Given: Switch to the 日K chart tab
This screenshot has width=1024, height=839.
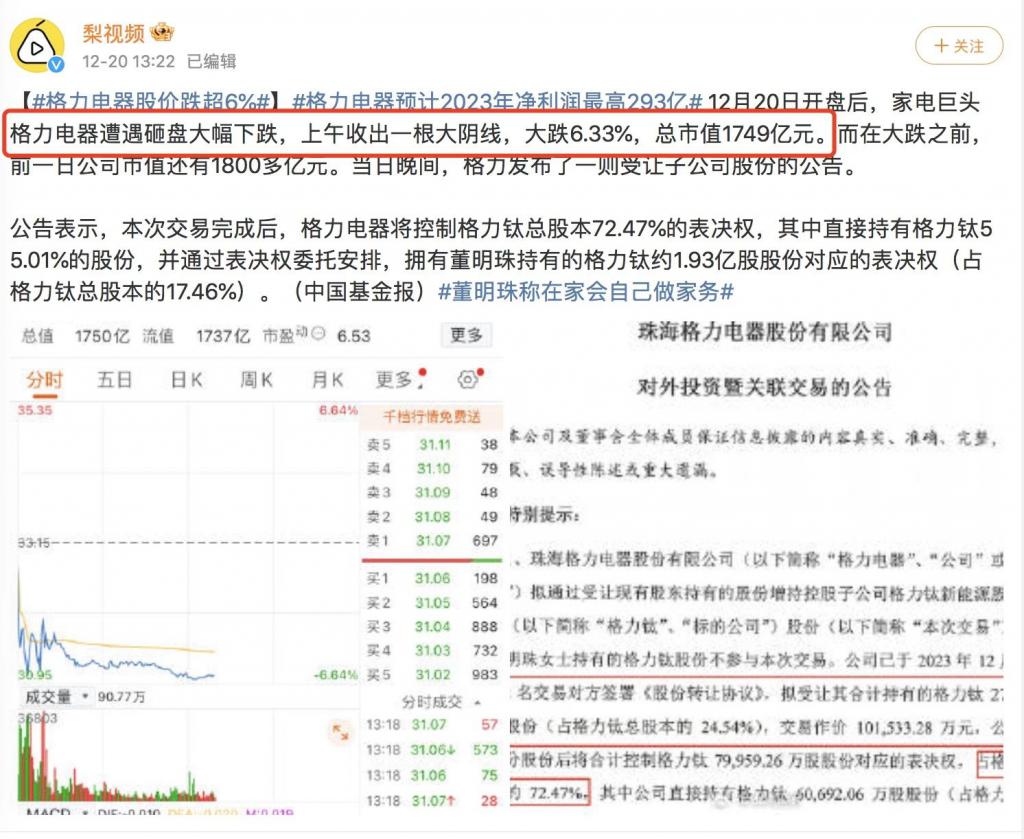Looking at the screenshot, I should pyautogui.click(x=186, y=379).
